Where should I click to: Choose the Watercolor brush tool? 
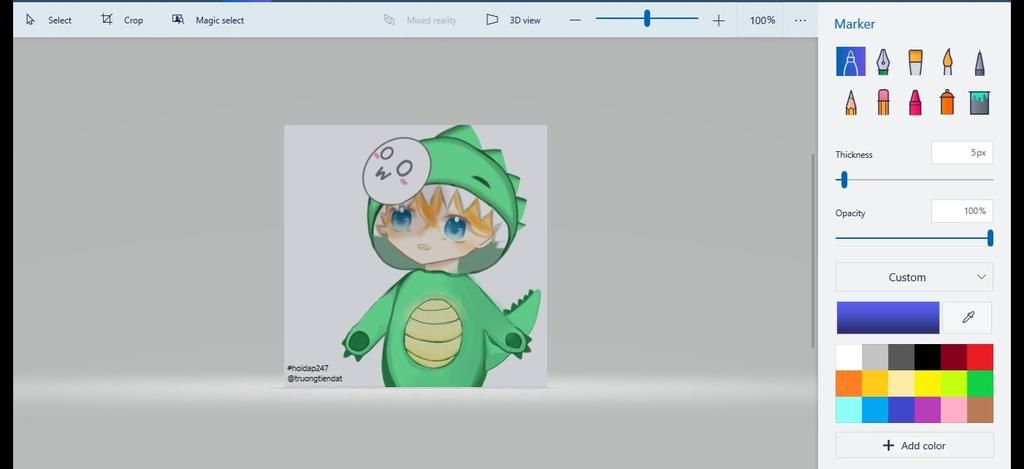click(948, 61)
